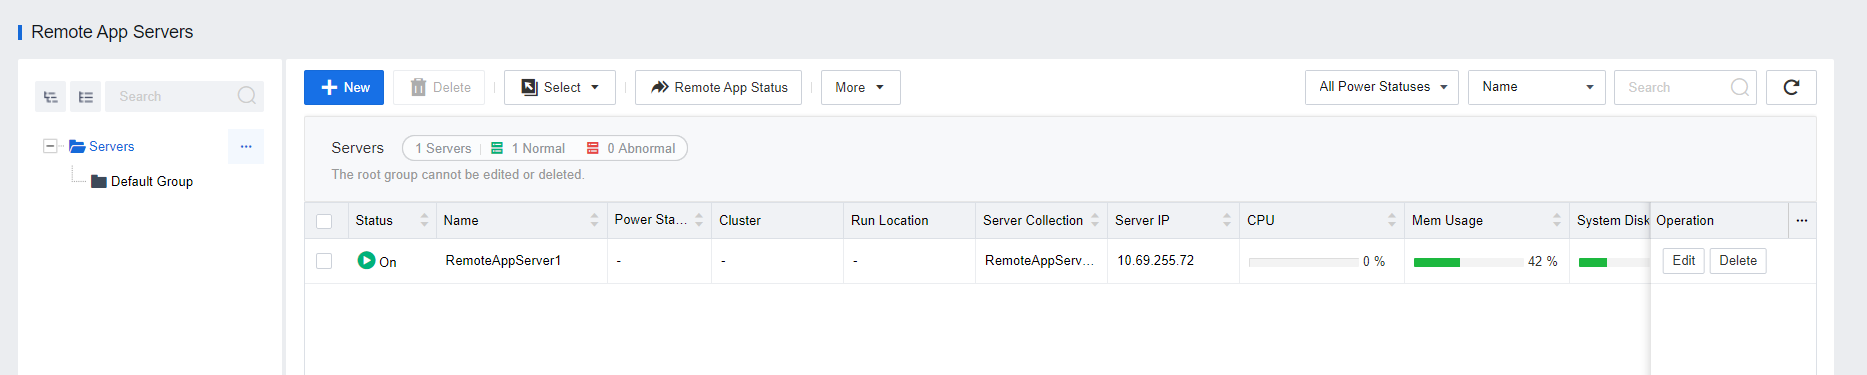The height and width of the screenshot is (375, 1867).
Task: Sort by CPU column arrows
Action: click(x=1392, y=220)
